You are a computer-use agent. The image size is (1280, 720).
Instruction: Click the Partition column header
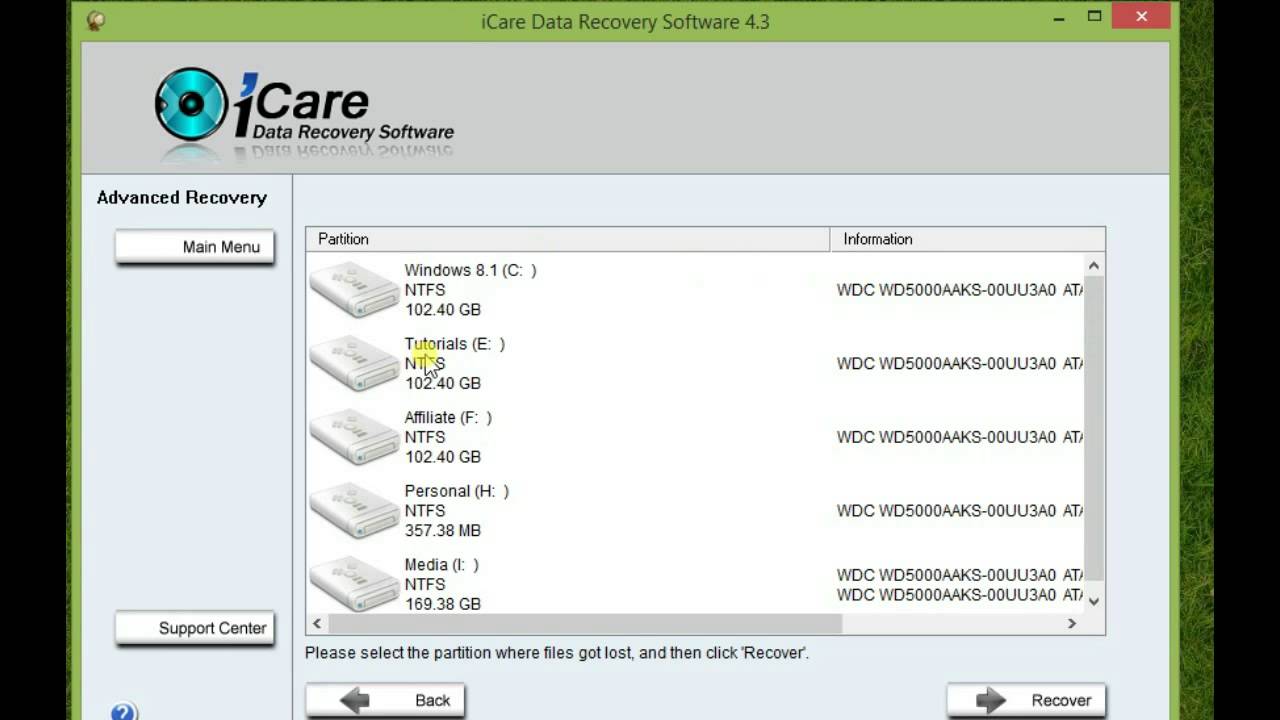568,239
